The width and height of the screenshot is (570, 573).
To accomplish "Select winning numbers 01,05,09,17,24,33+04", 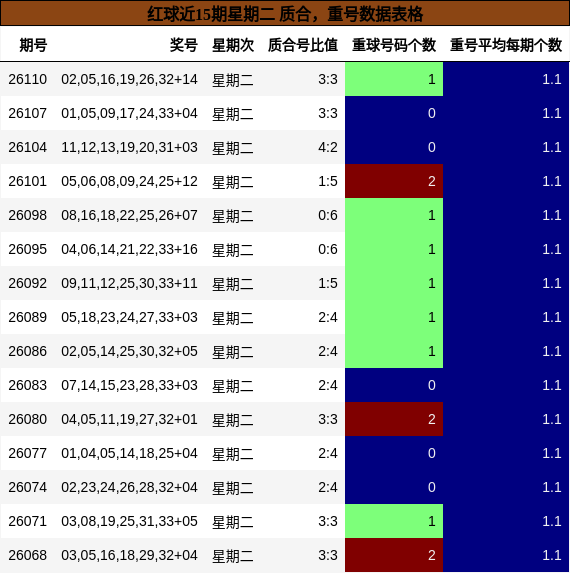I will (x=129, y=113).
